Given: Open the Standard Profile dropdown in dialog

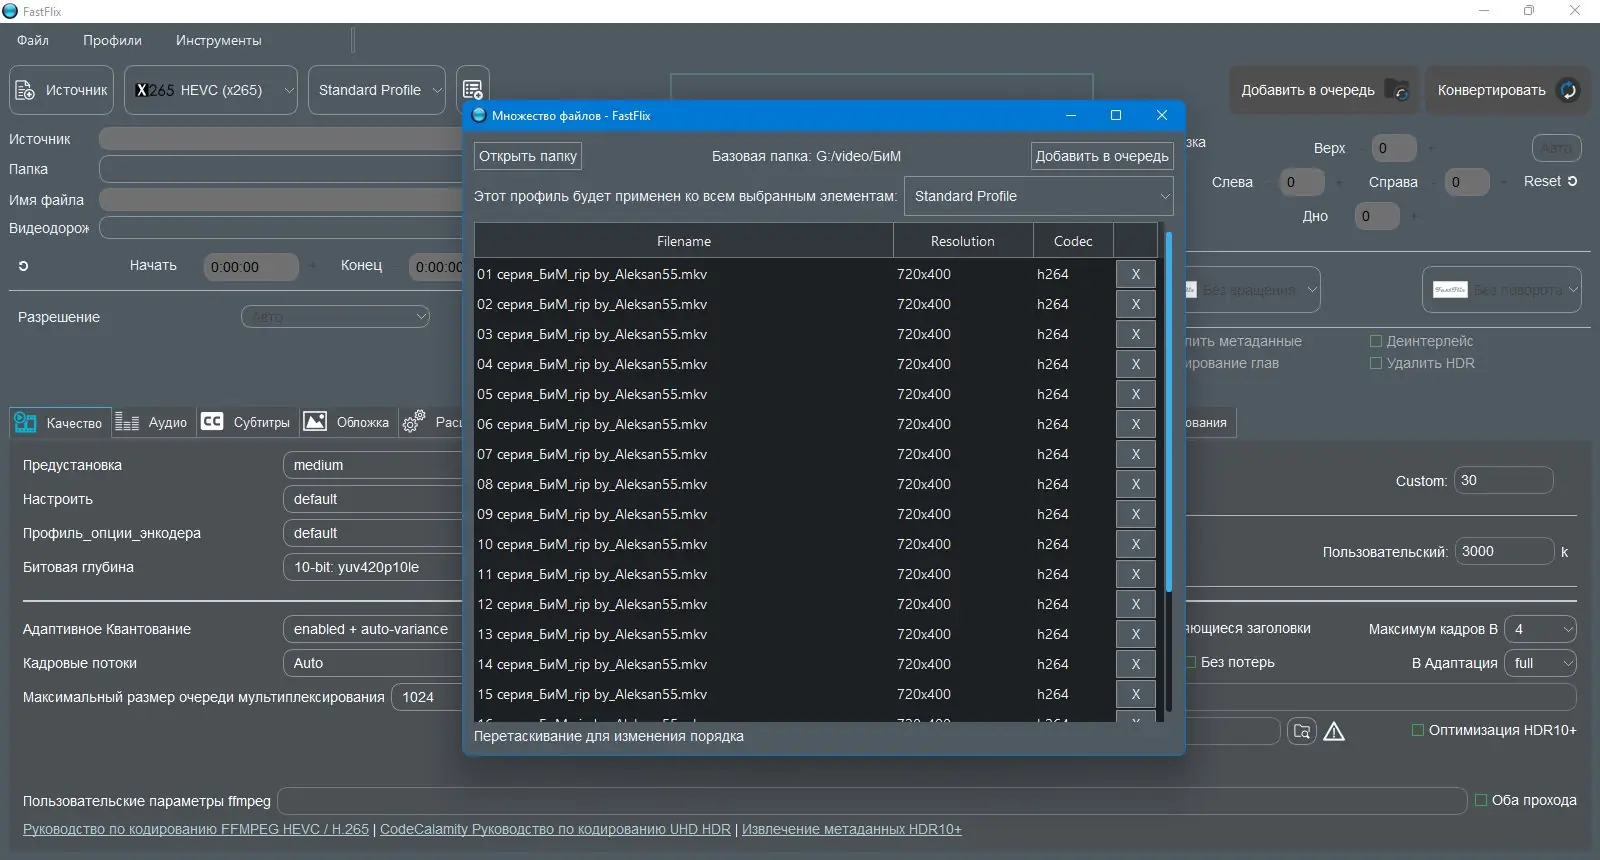Looking at the screenshot, I should [x=1038, y=196].
